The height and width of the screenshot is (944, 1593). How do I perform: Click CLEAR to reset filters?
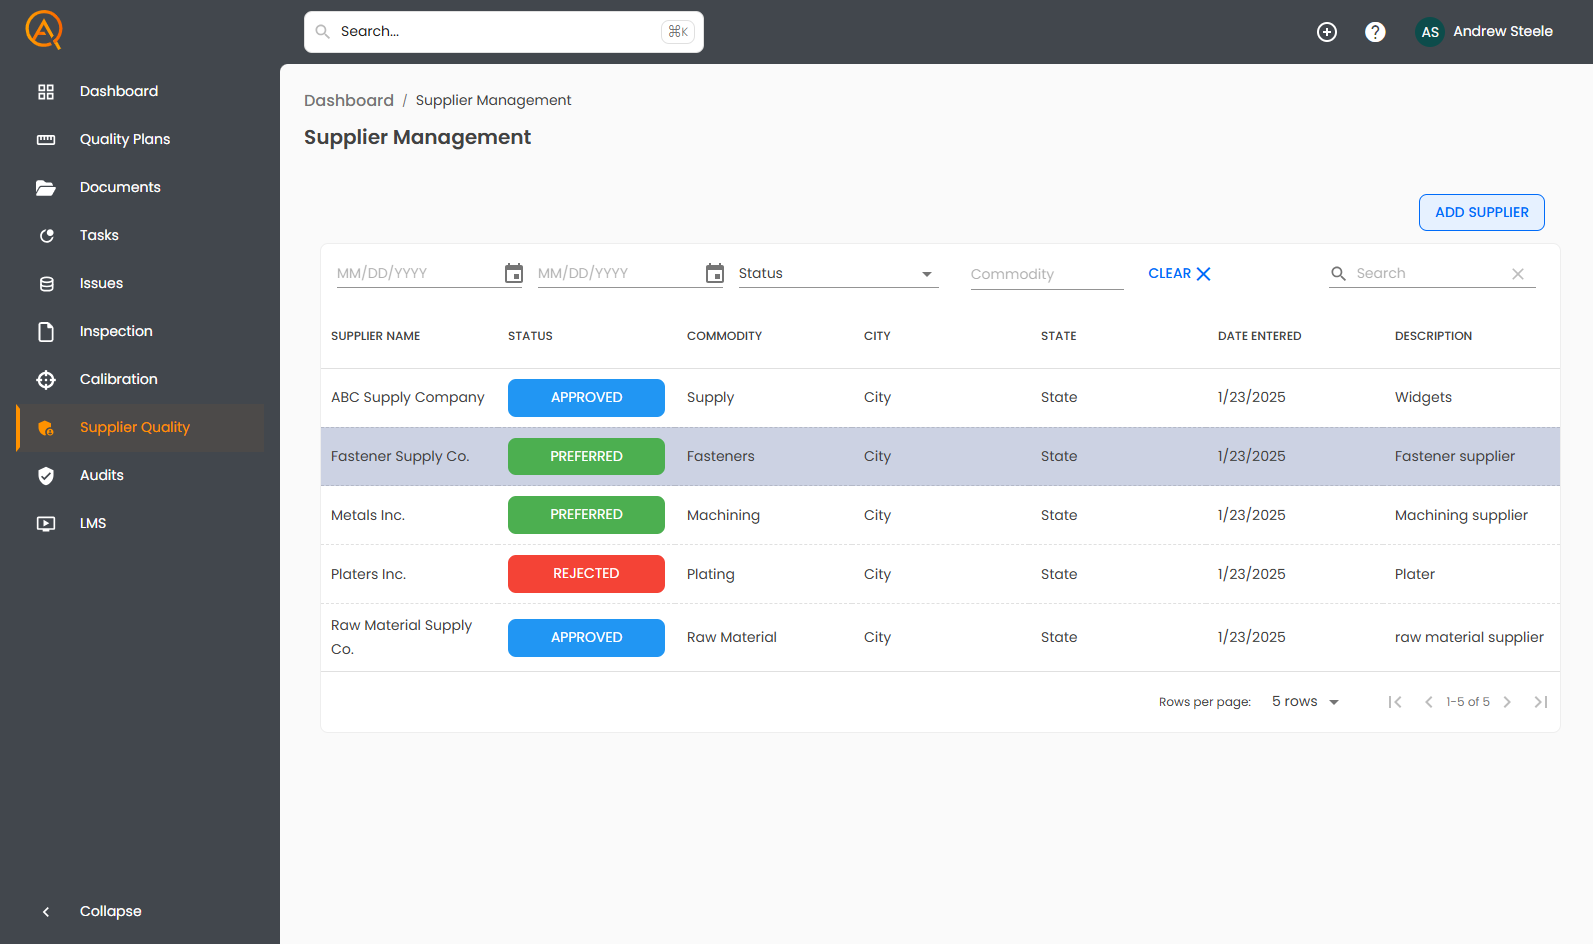[1179, 274]
